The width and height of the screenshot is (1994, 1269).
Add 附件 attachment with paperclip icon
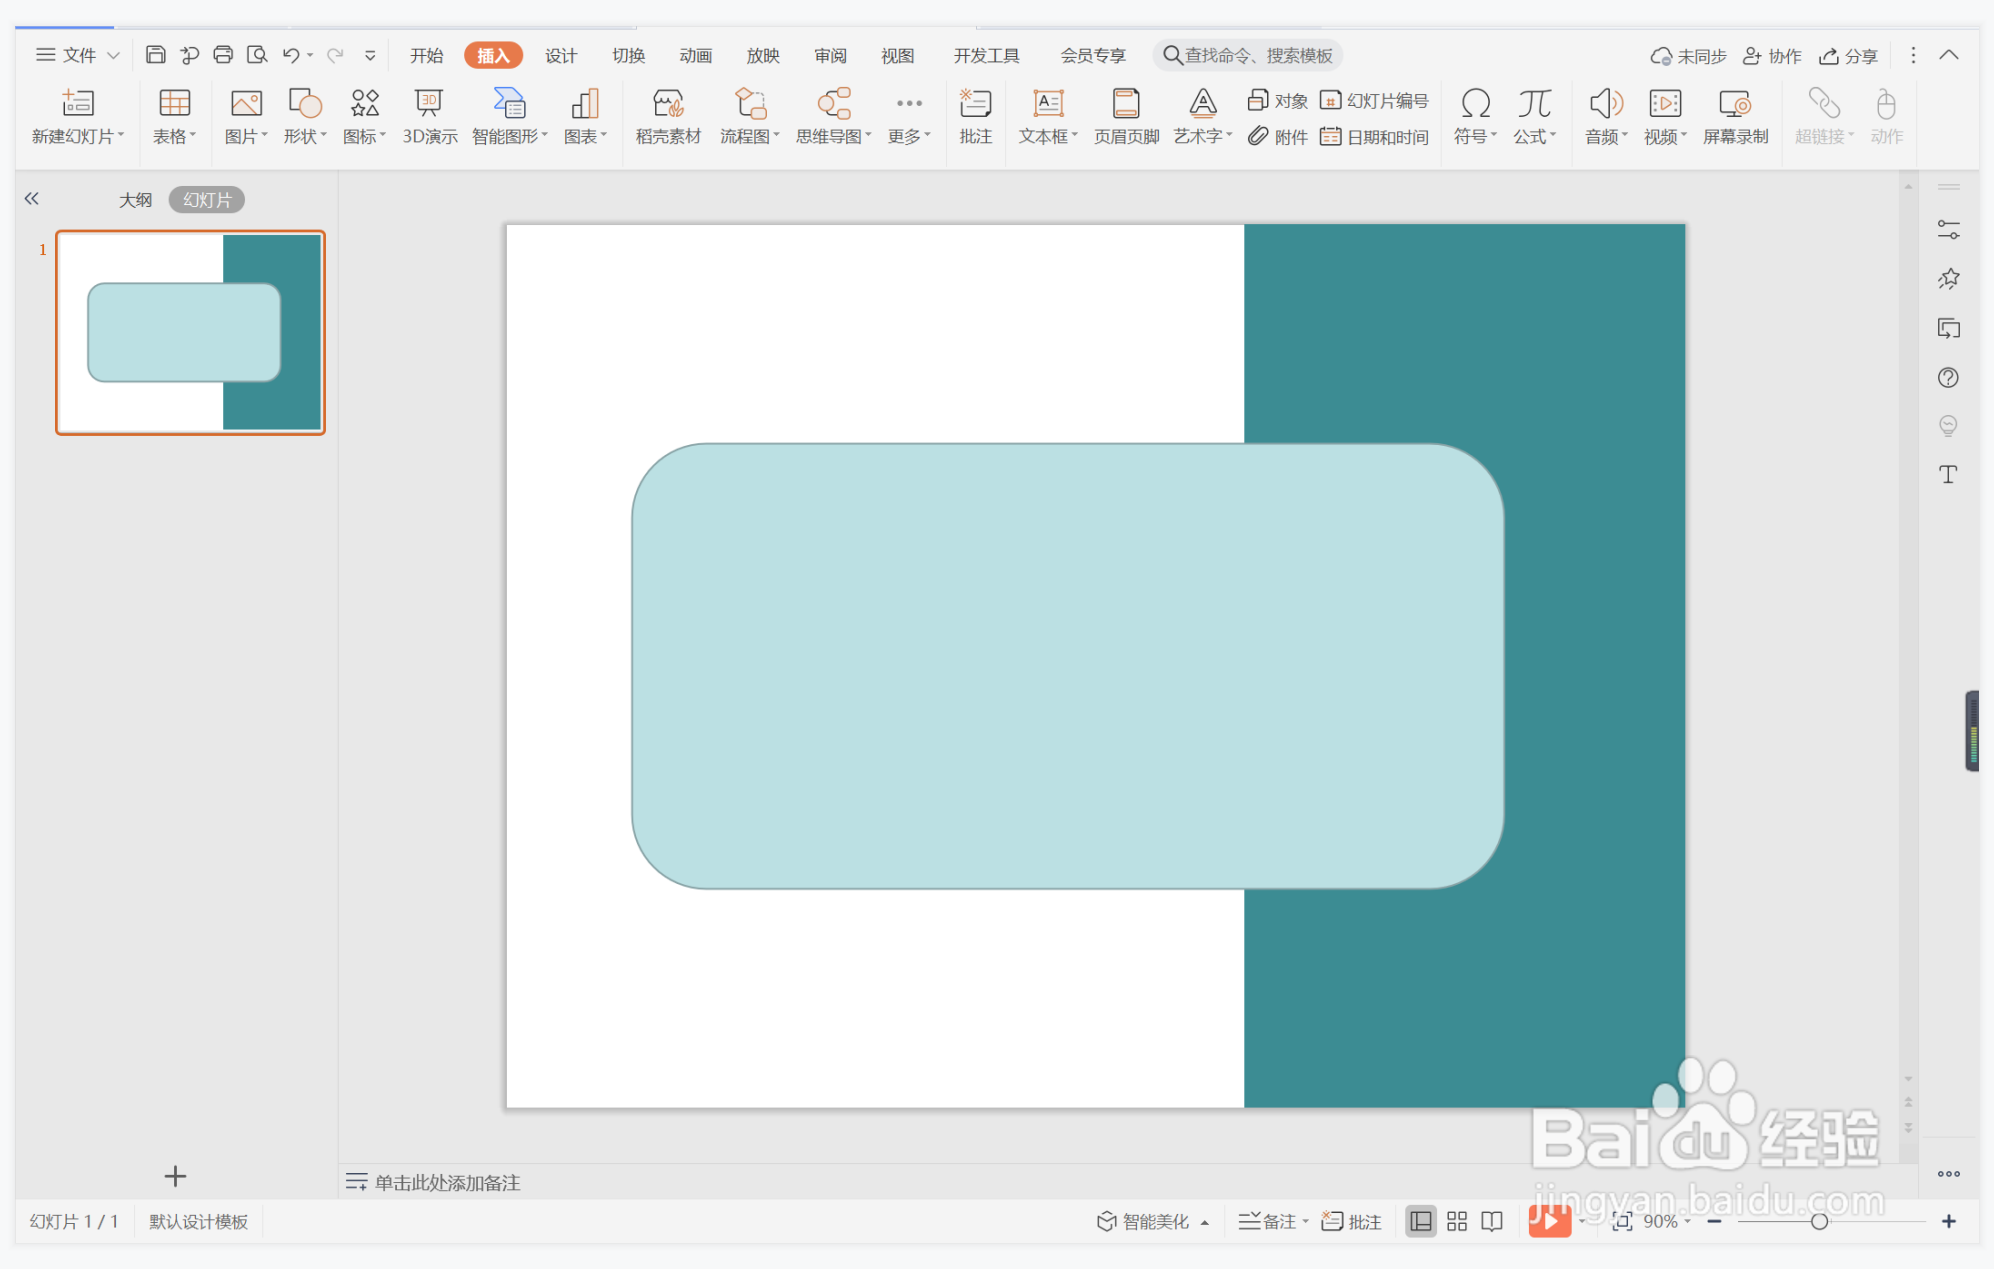(x=1278, y=137)
